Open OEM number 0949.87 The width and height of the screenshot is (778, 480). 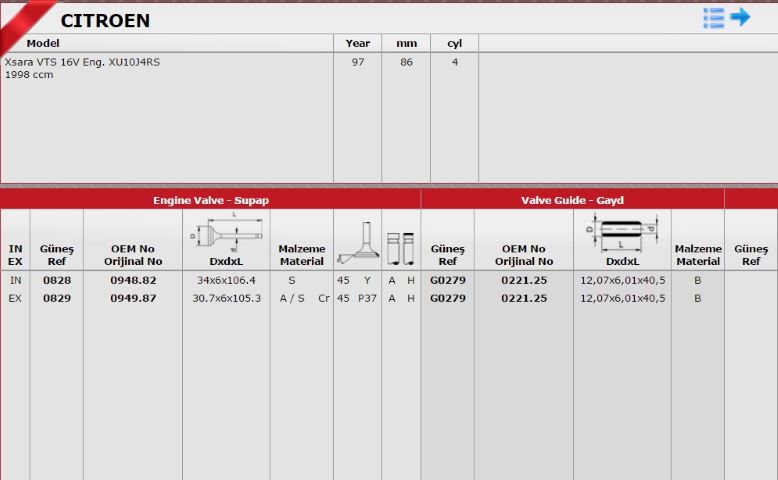[x=133, y=298]
